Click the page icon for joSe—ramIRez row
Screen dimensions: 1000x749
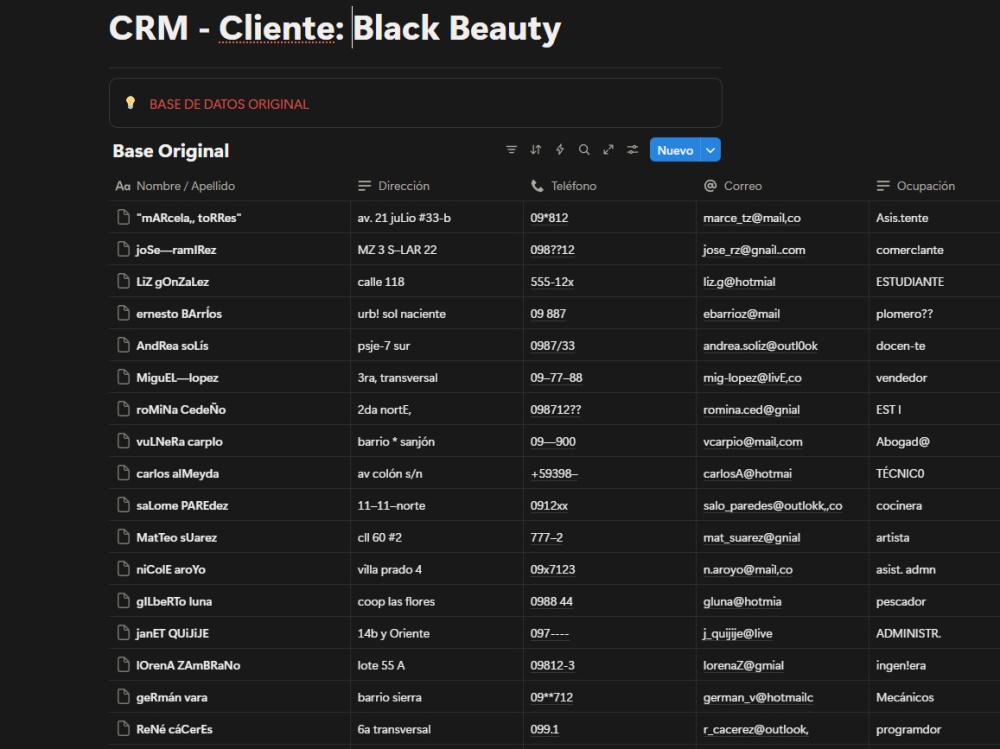coord(124,249)
